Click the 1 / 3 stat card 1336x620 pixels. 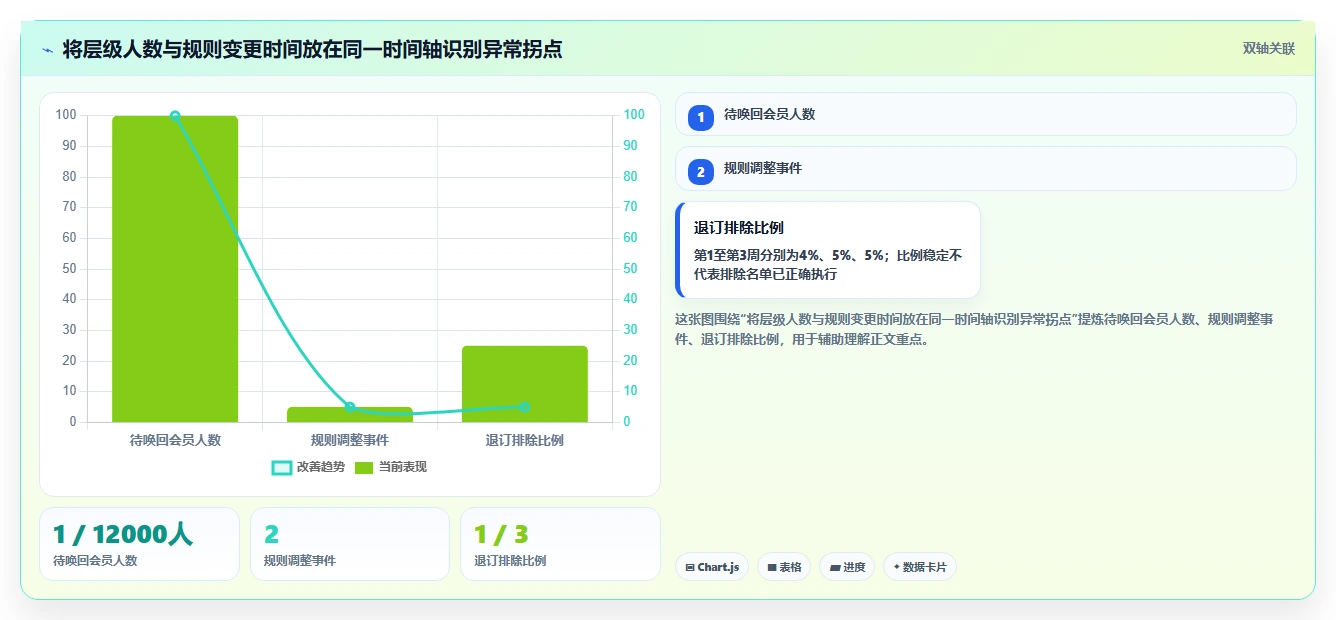point(560,544)
